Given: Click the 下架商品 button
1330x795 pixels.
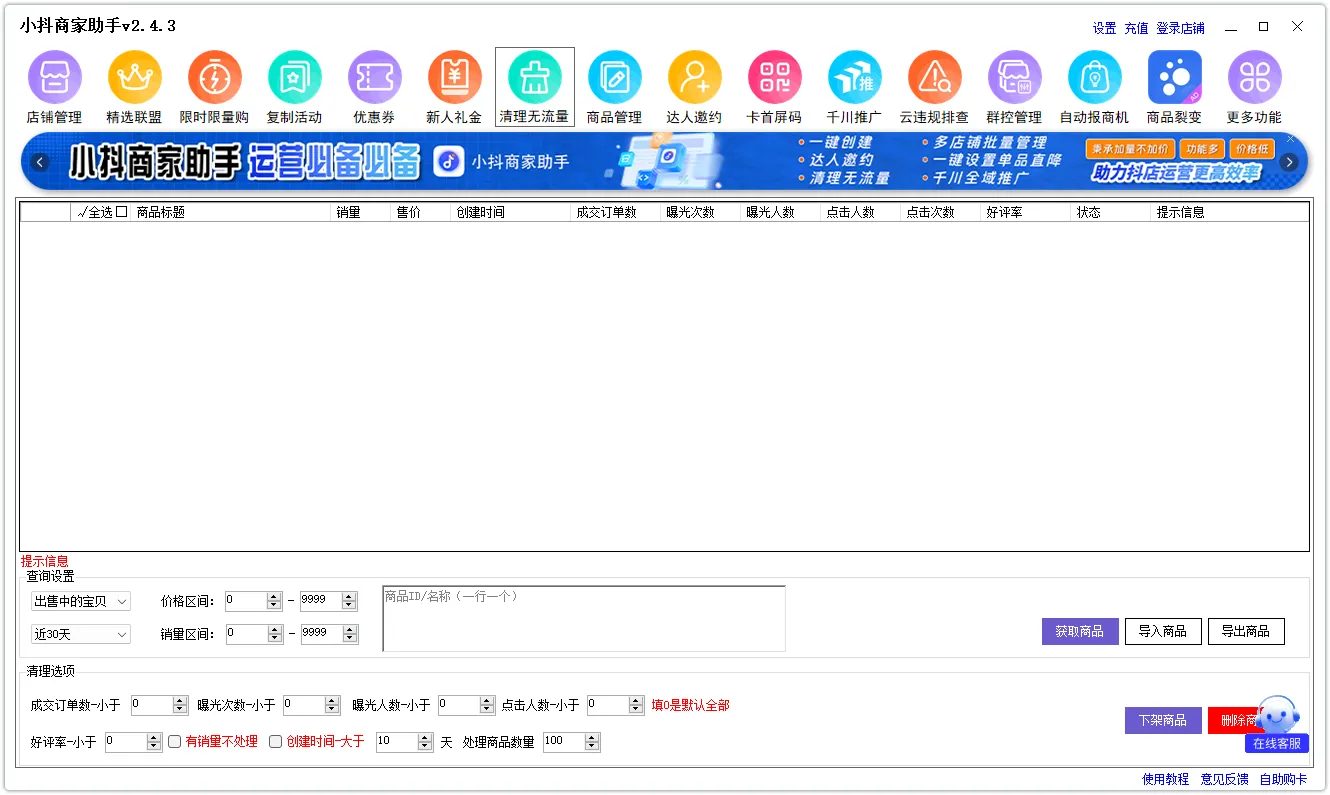Looking at the screenshot, I should tap(1162, 720).
